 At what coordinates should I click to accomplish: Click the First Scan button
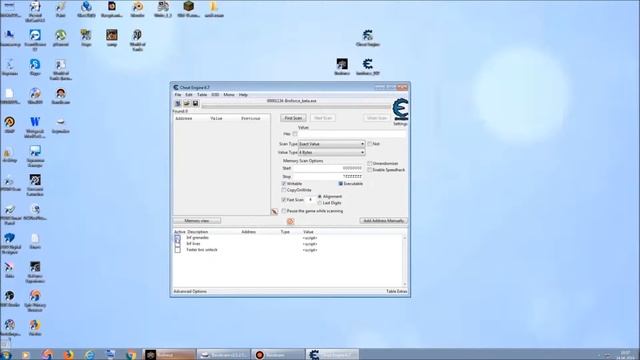click(x=293, y=118)
